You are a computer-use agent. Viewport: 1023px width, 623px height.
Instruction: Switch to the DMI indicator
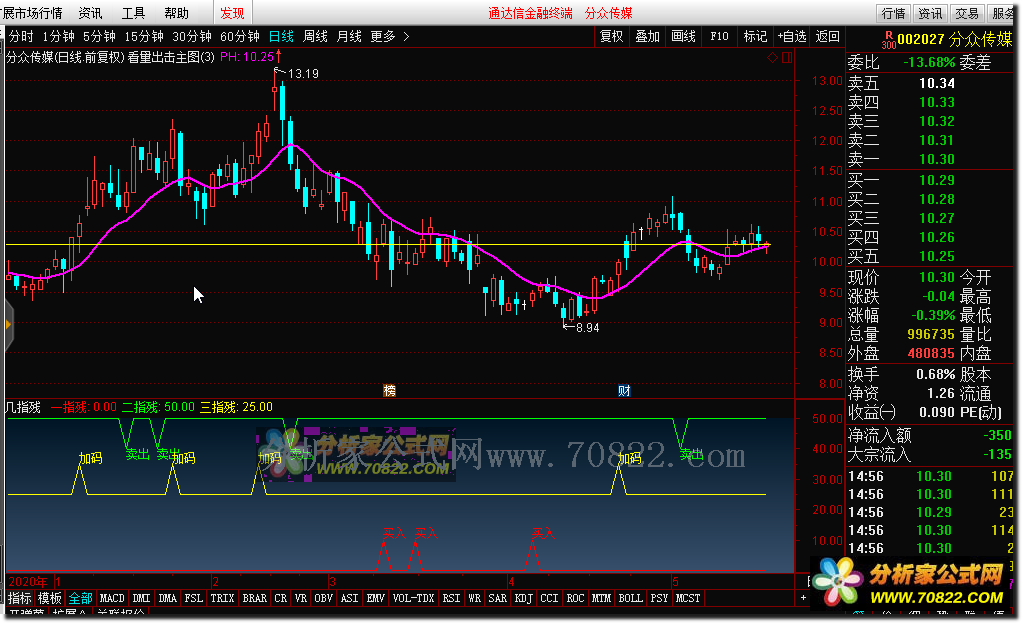point(142,598)
